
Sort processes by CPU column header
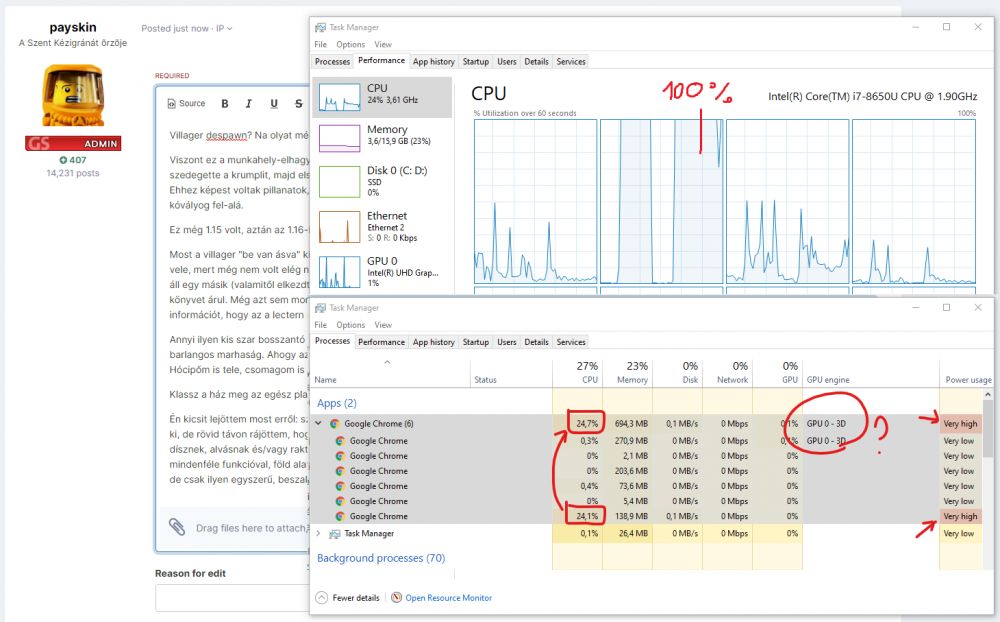pyautogui.click(x=577, y=373)
